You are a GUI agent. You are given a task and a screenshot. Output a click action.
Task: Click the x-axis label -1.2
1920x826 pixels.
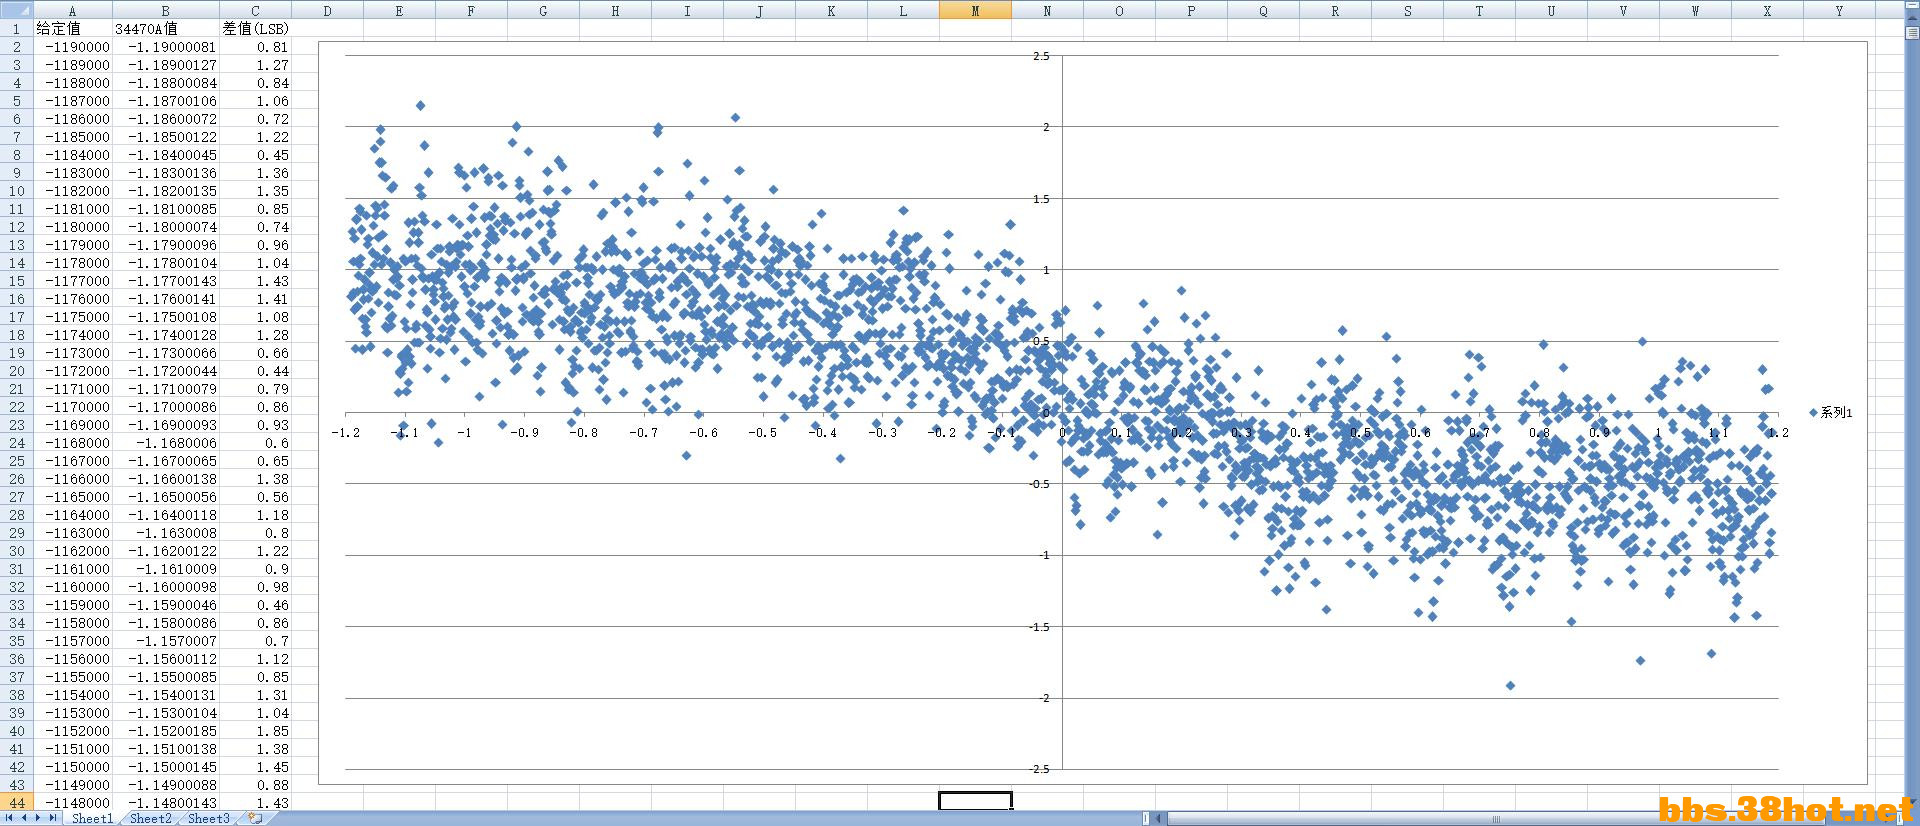(346, 433)
